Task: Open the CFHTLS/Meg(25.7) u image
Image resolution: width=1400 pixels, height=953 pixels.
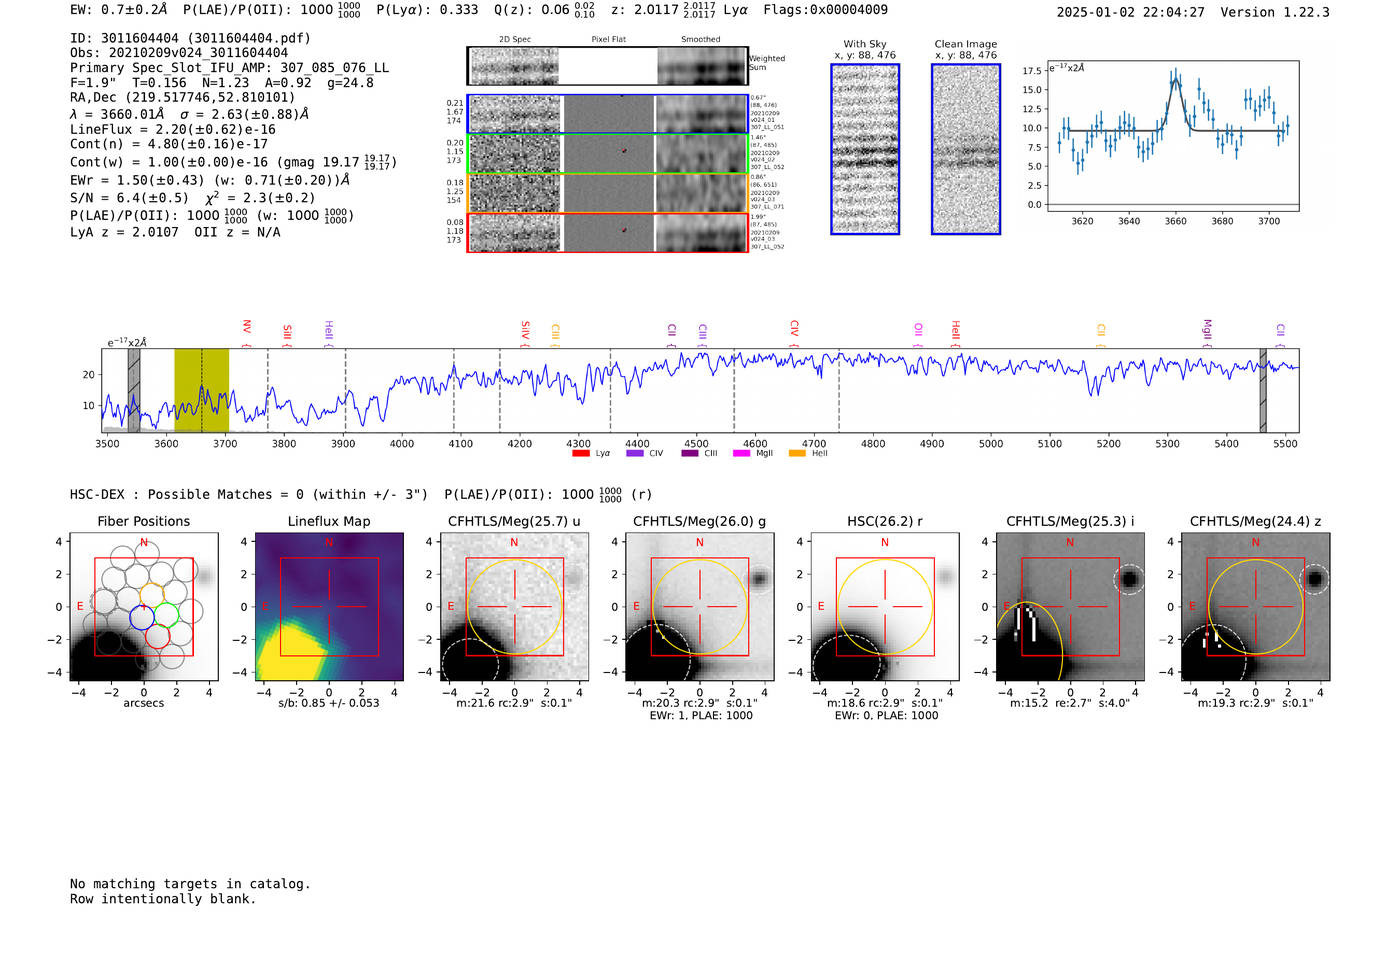Action: point(514,607)
